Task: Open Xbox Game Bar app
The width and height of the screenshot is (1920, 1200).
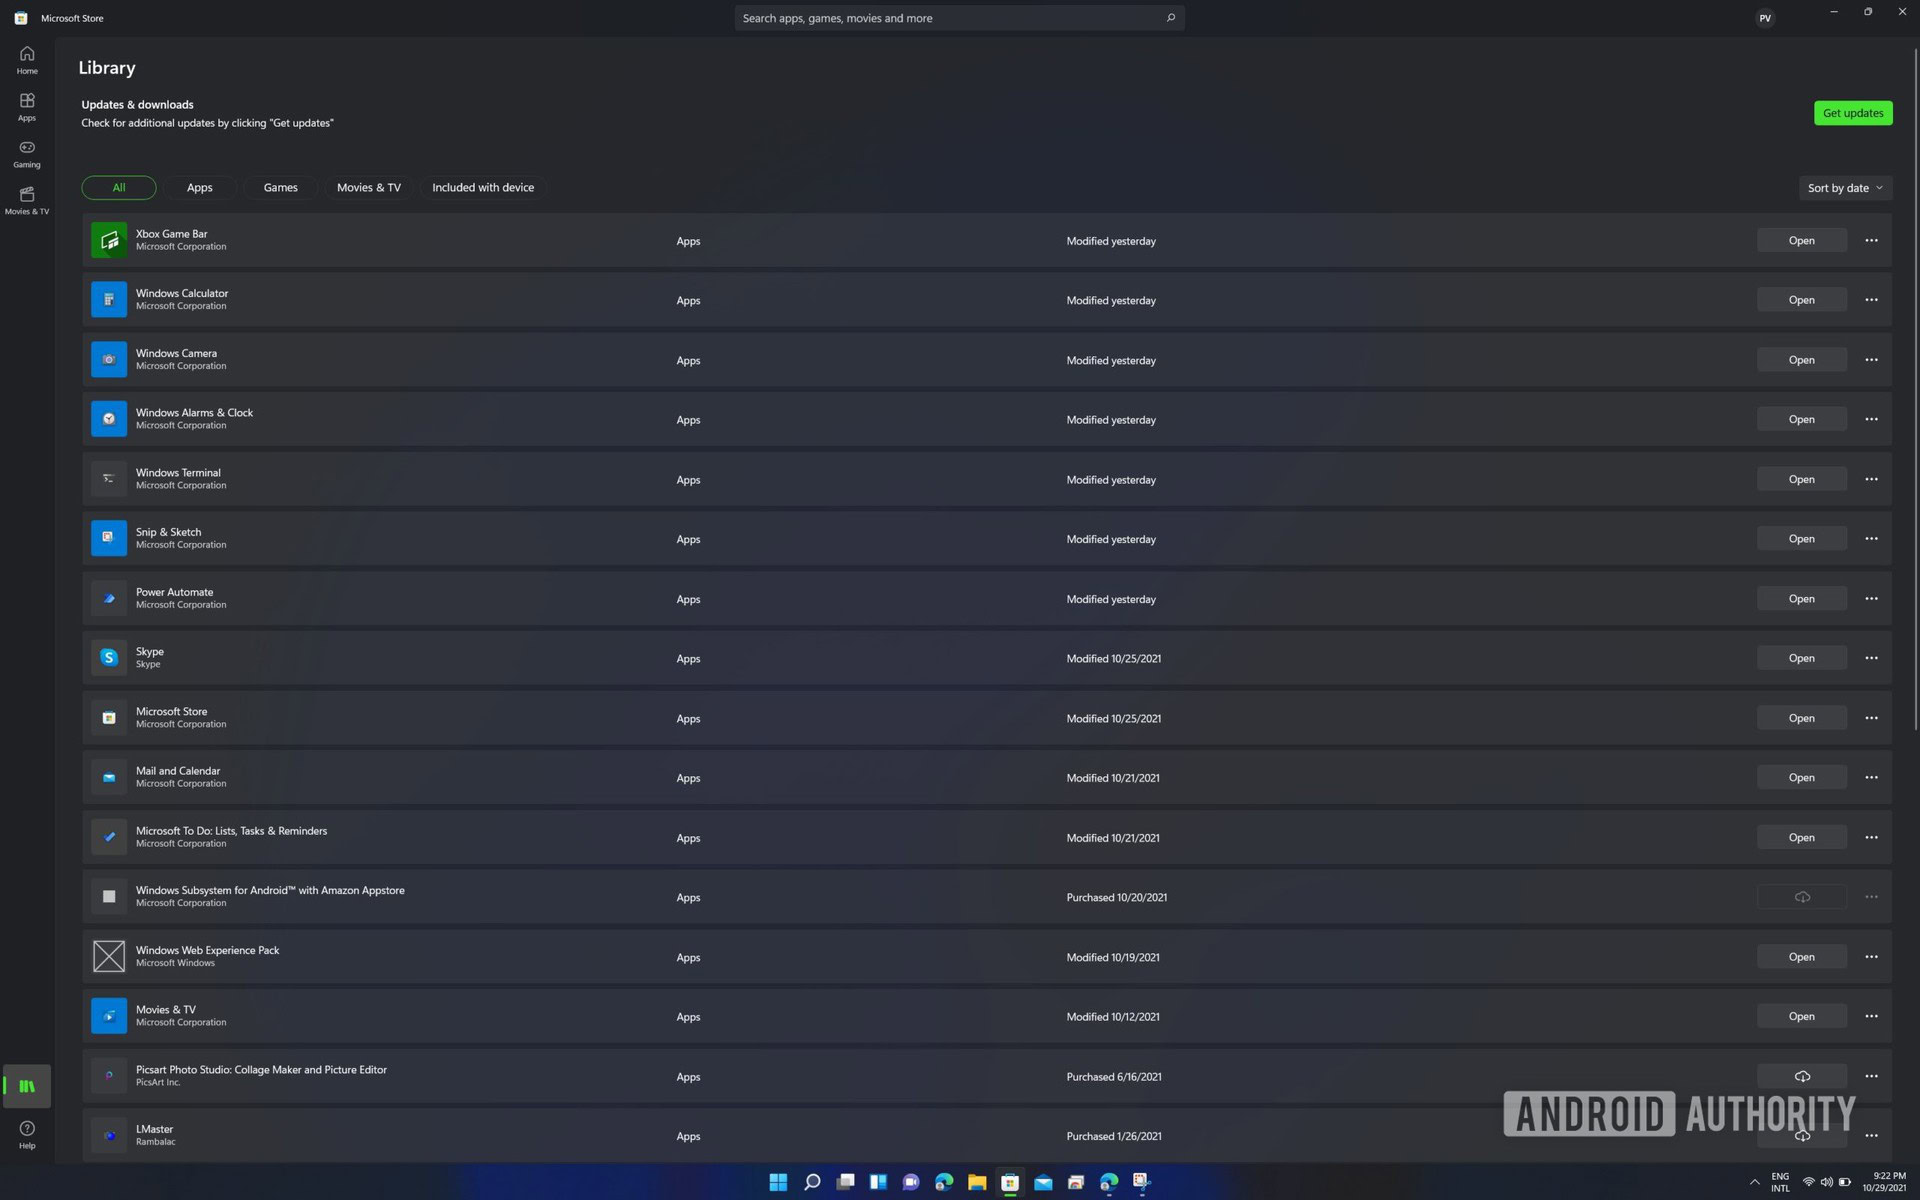Action: [x=1801, y=241]
